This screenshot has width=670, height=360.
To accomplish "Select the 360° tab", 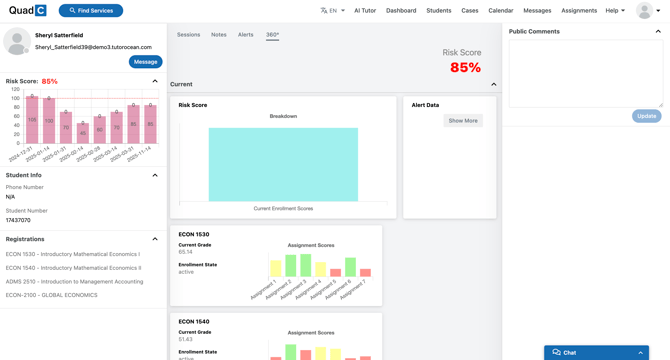I will [272, 35].
